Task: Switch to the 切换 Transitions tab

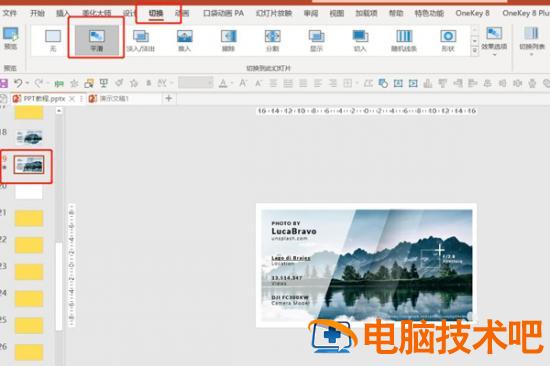Action: pyautogui.click(x=156, y=13)
